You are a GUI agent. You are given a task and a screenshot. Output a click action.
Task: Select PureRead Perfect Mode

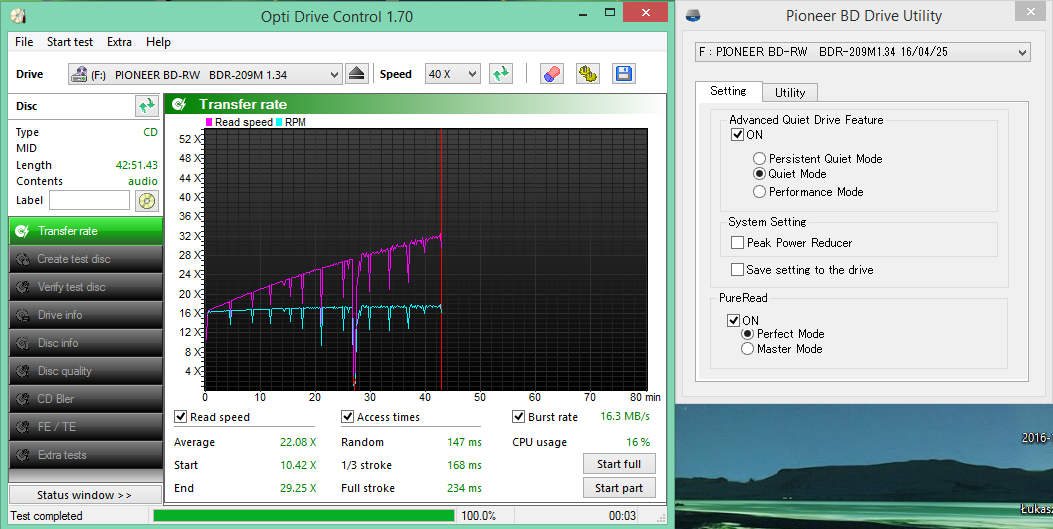click(747, 334)
